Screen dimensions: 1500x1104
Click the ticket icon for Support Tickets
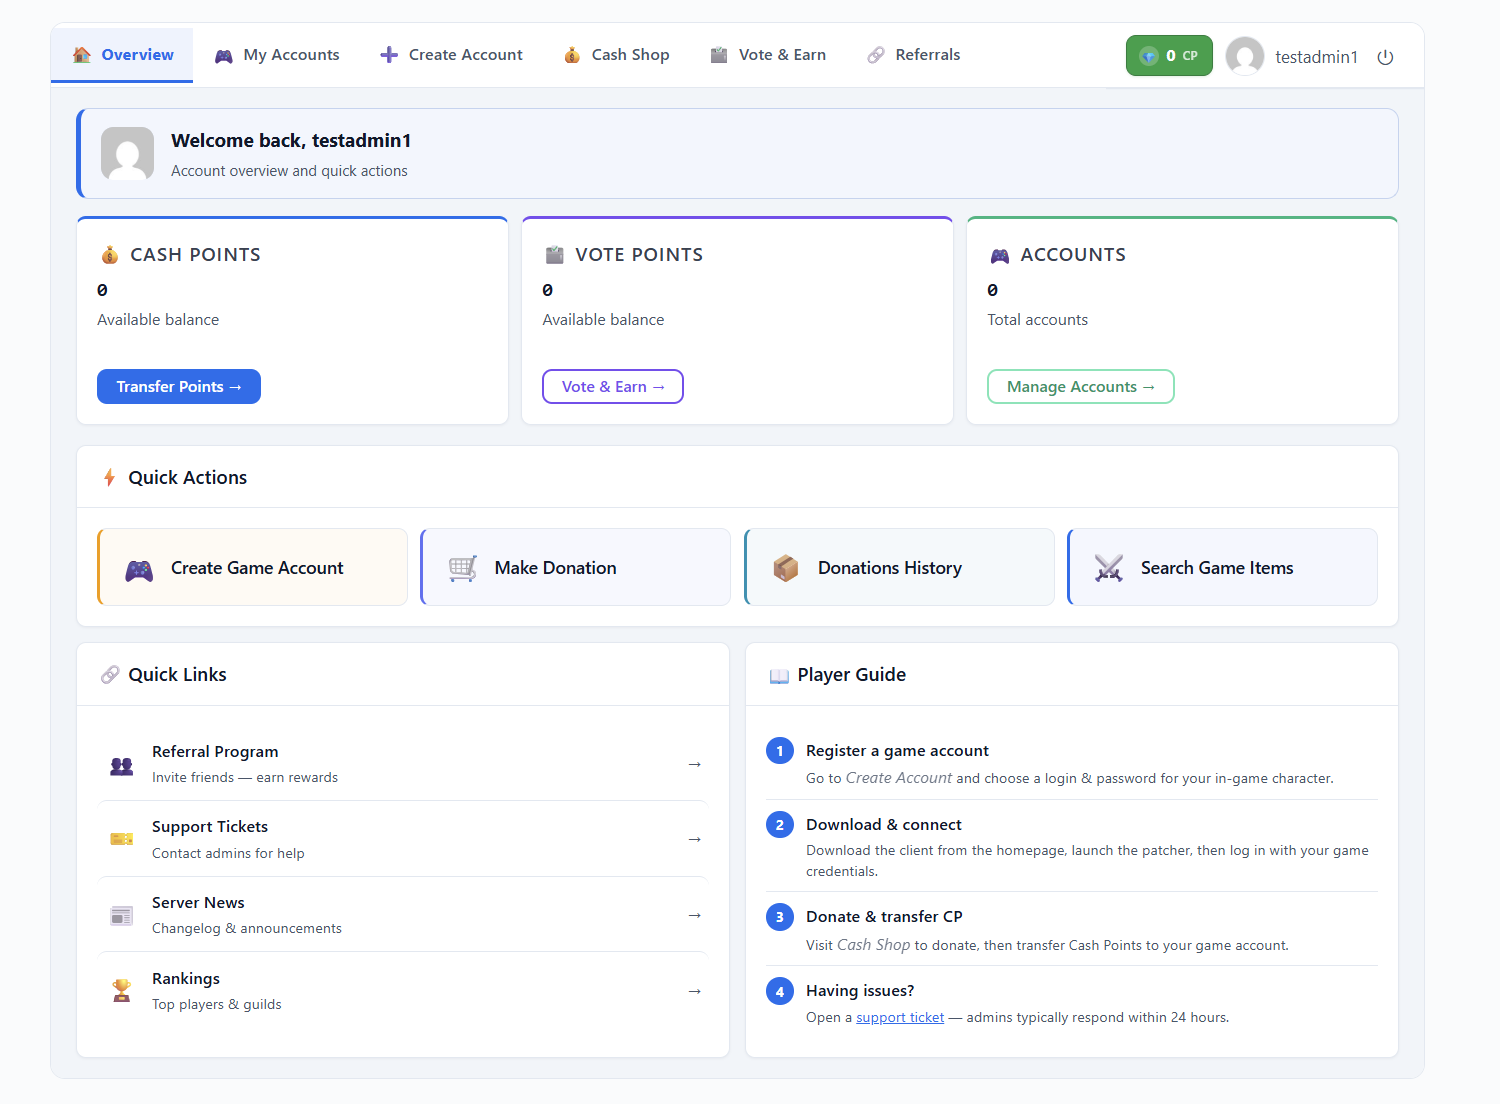coord(122,839)
